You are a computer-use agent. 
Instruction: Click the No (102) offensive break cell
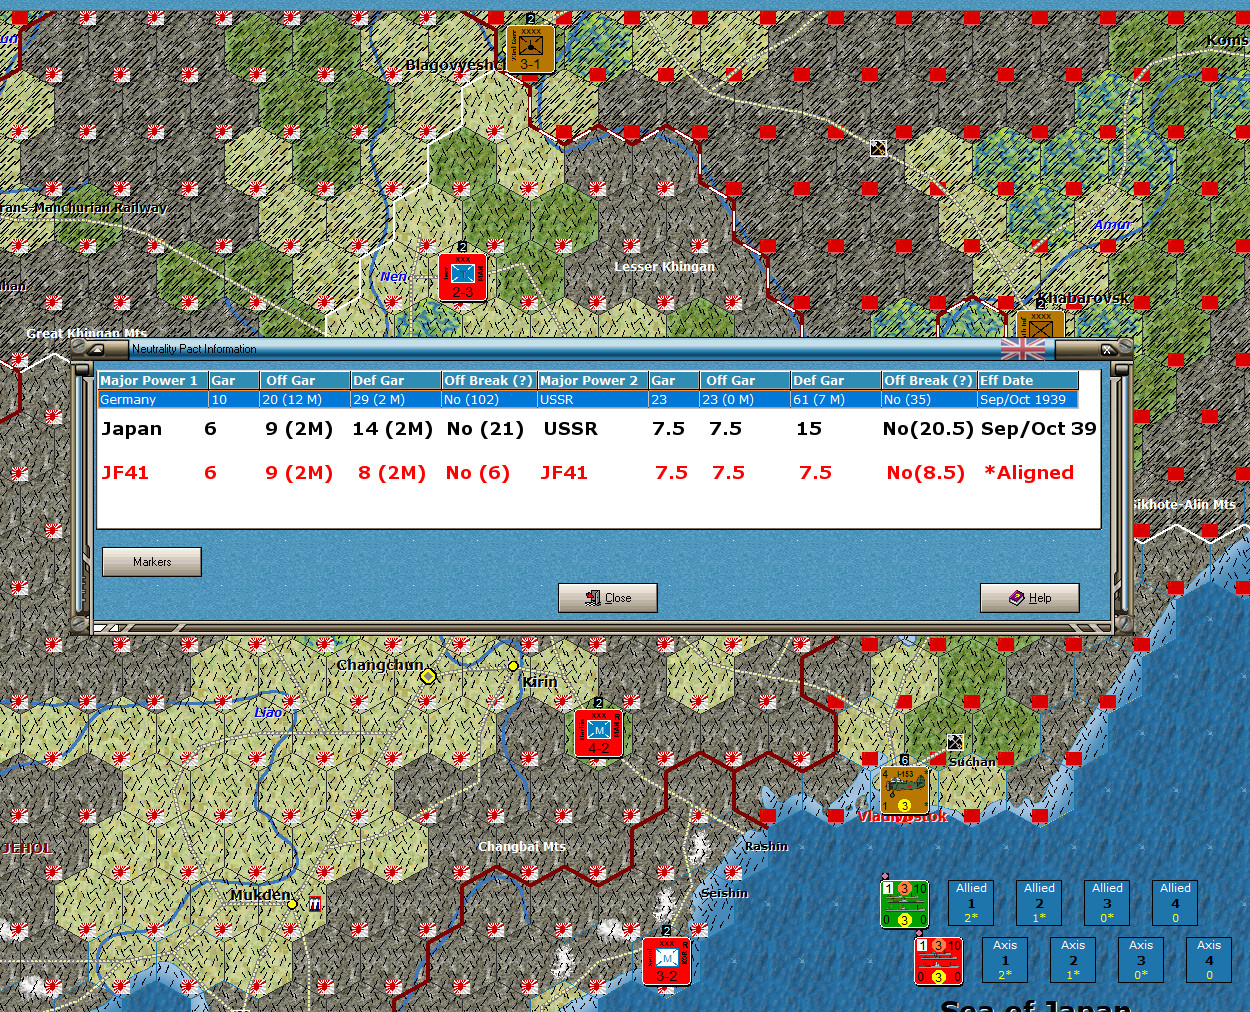tap(489, 399)
